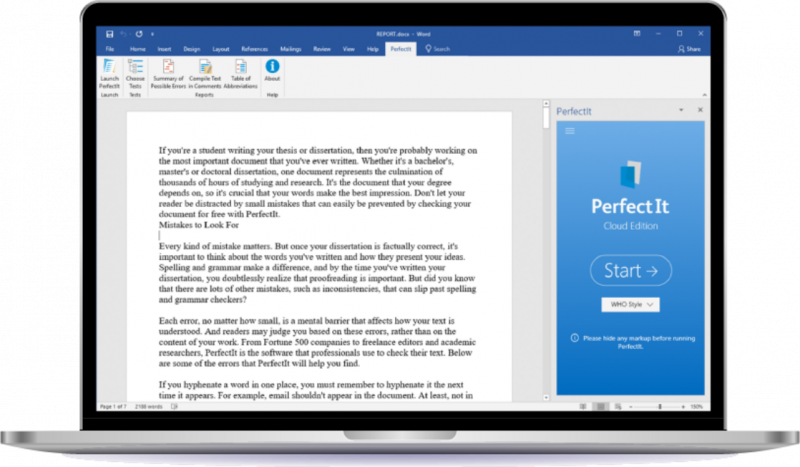Image resolution: width=800 pixels, height=467 pixels.
Task: Open the File menu tab
Action: pyautogui.click(x=110, y=48)
